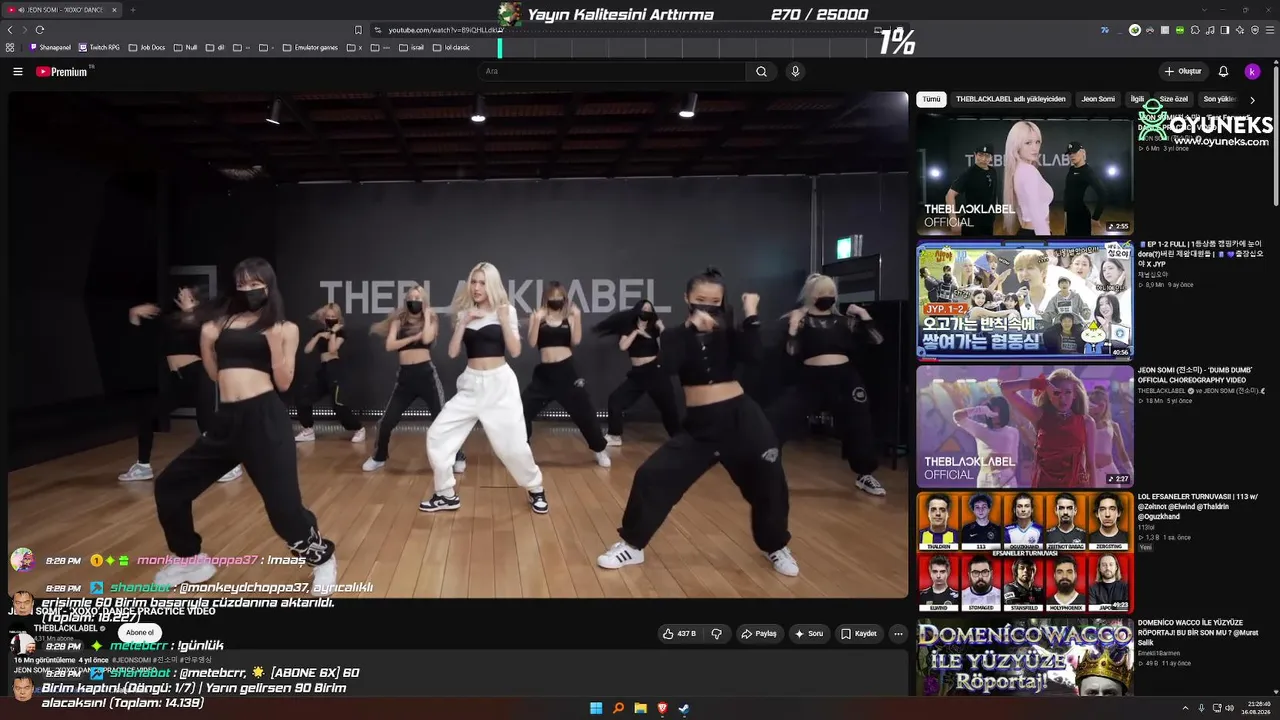Select the Tümü filter chip
The width and height of the screenshot is (1280, 720).
point(931,99)
